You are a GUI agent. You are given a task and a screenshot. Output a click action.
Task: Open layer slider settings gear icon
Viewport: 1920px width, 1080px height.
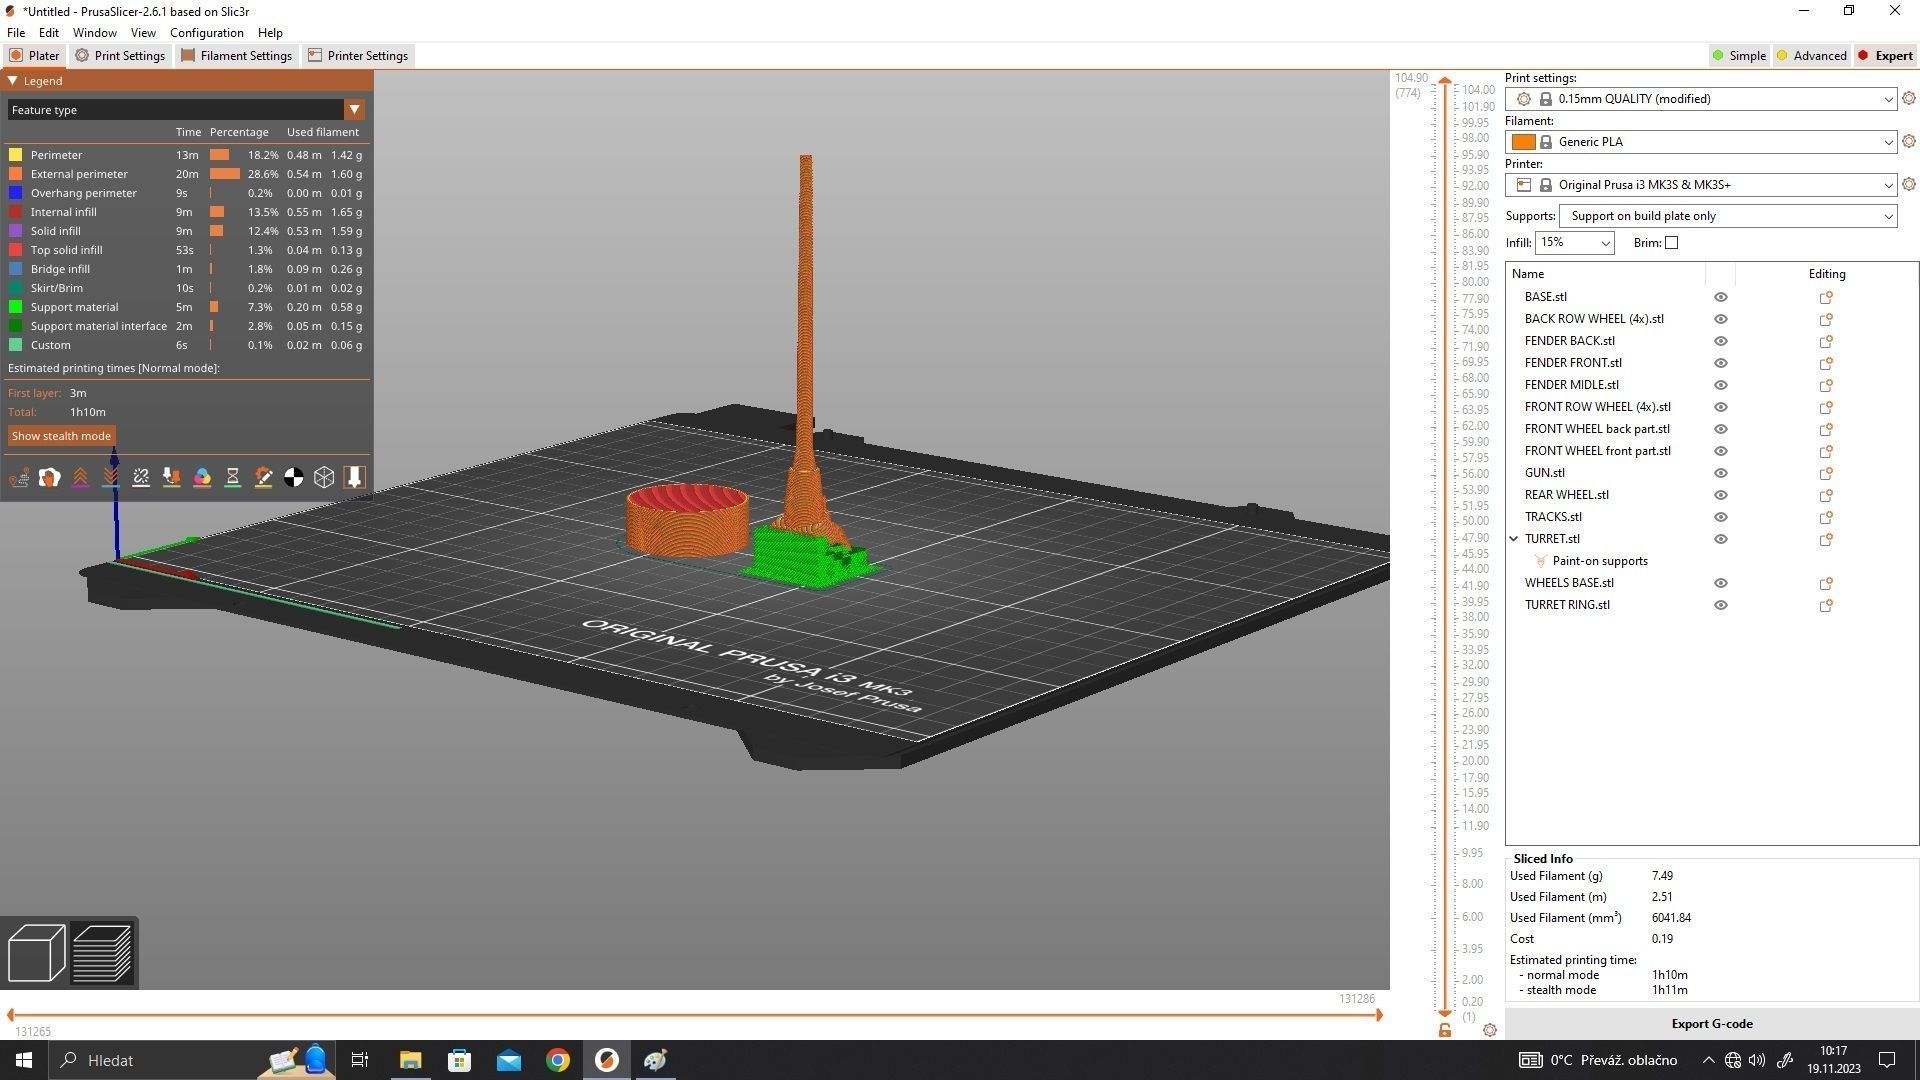(x=1490, y=1030)
